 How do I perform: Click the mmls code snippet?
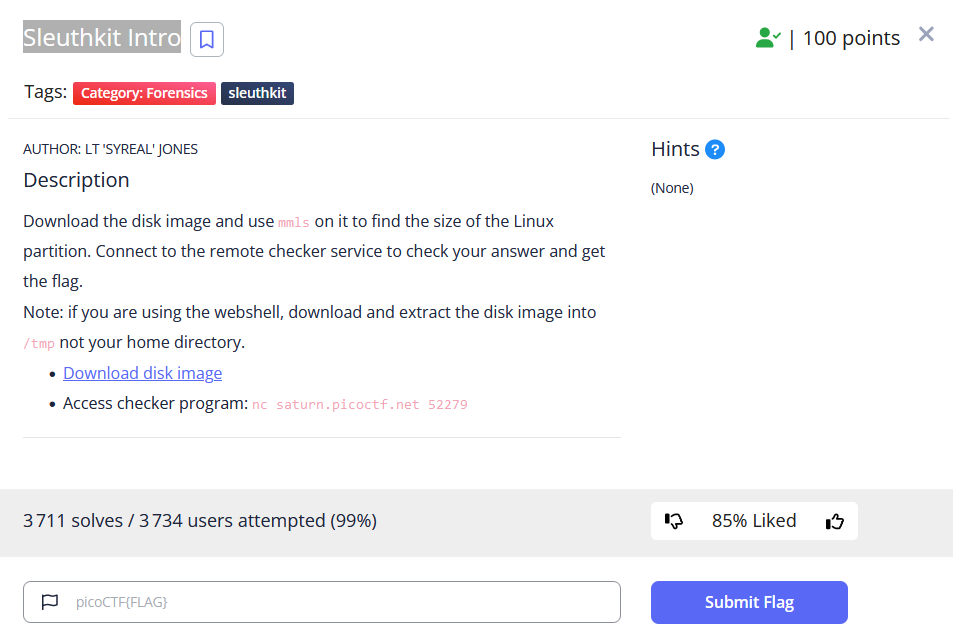294,222
